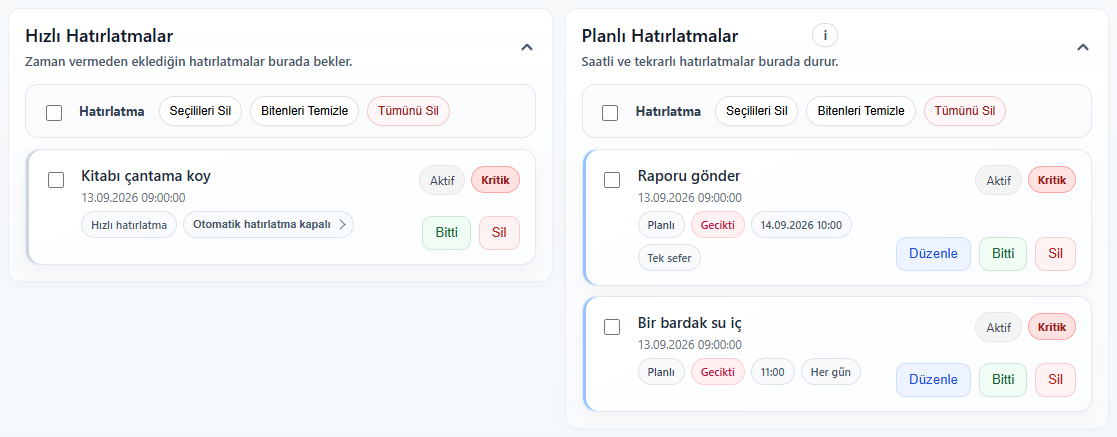Click Bitenleri Temizle in Planlı Hatırlatmalar
Viewport: 1117px width, 437px height.
click(861, 111)
